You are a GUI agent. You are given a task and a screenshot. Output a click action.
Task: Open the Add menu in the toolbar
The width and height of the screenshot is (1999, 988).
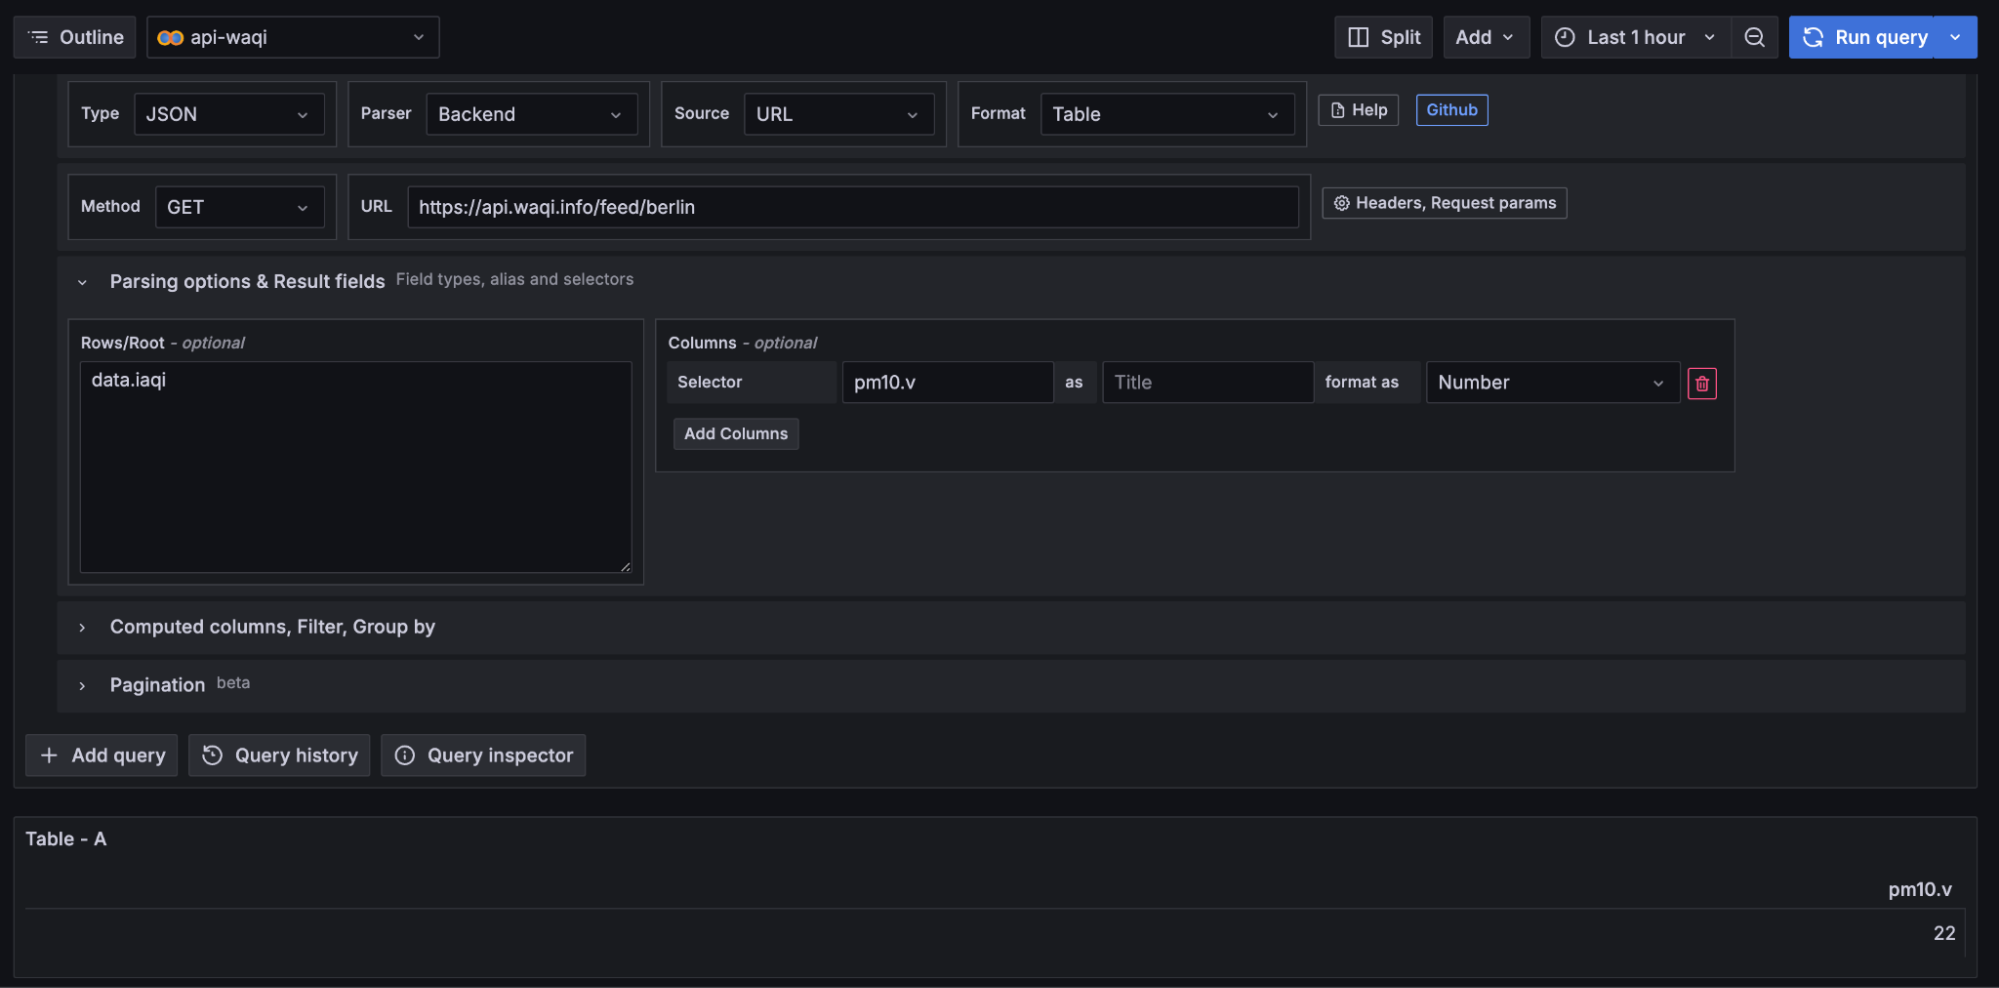point(1485,37)
